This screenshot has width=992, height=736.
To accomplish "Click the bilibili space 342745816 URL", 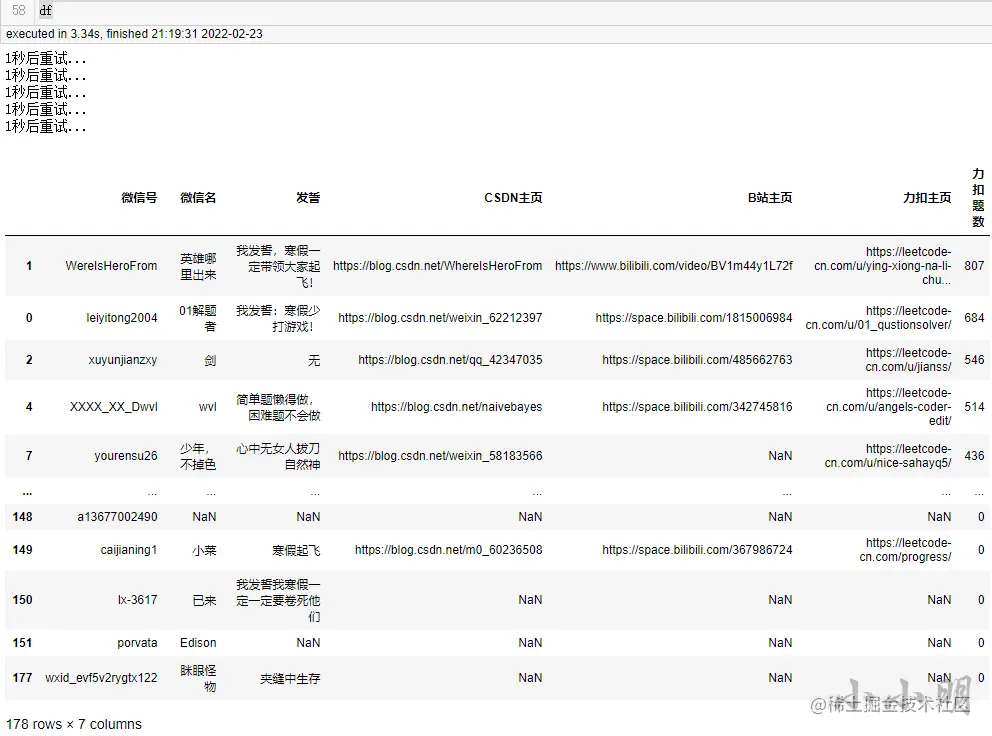I will click(x=697, y=406).
